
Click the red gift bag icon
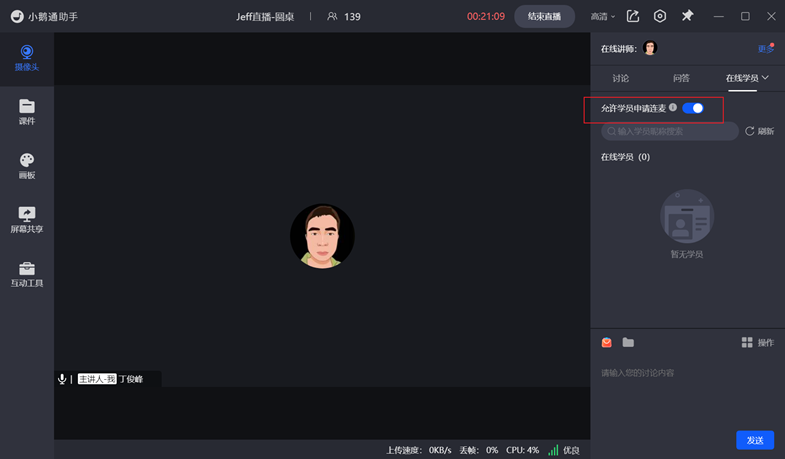click(607, 343)
